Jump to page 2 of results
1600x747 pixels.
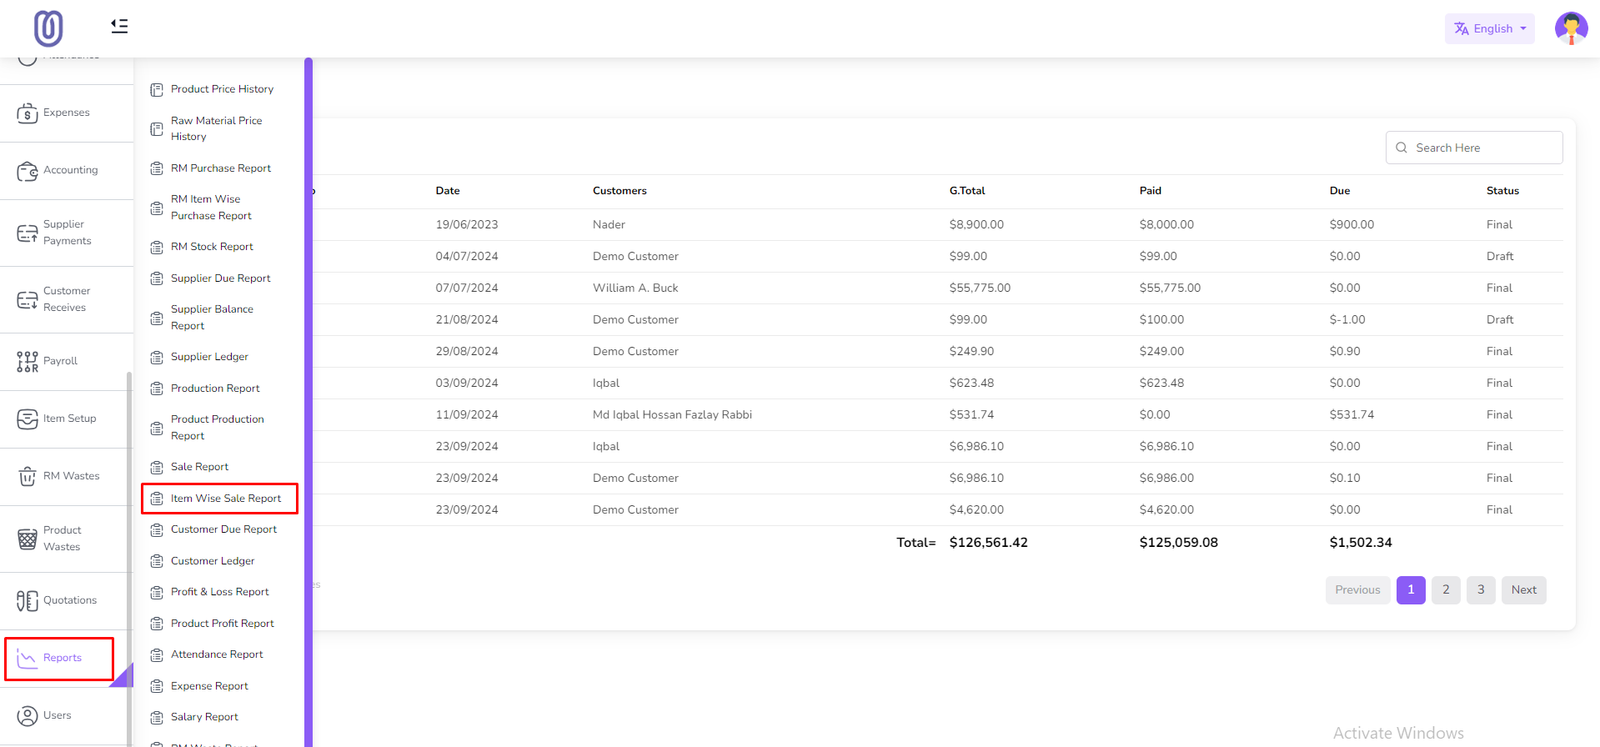pos(1445,590)
